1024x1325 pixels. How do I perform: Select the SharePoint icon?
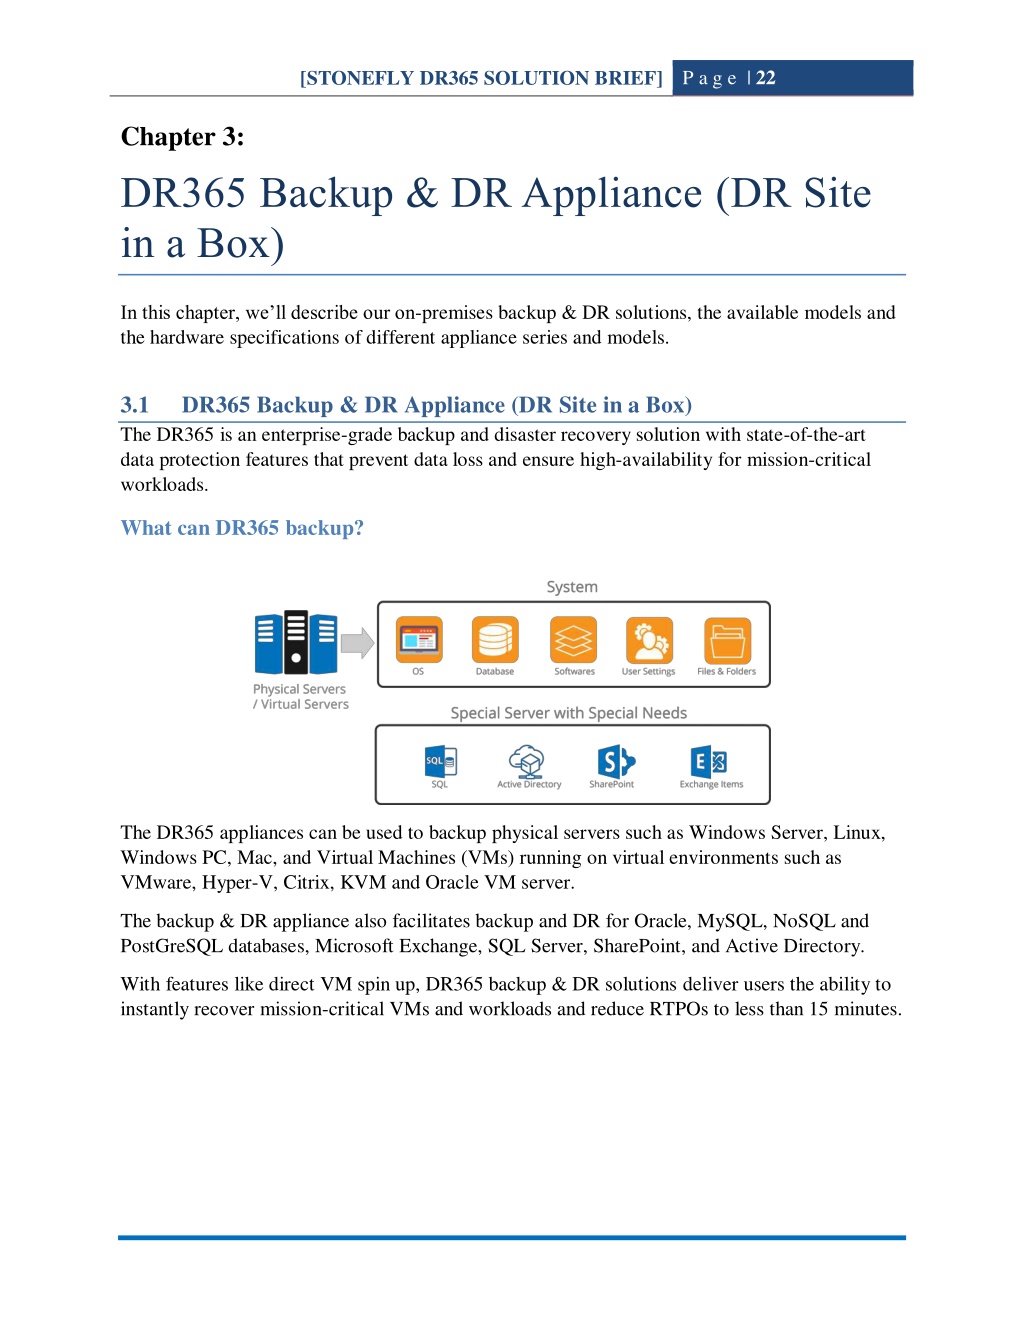coord(615,761)
